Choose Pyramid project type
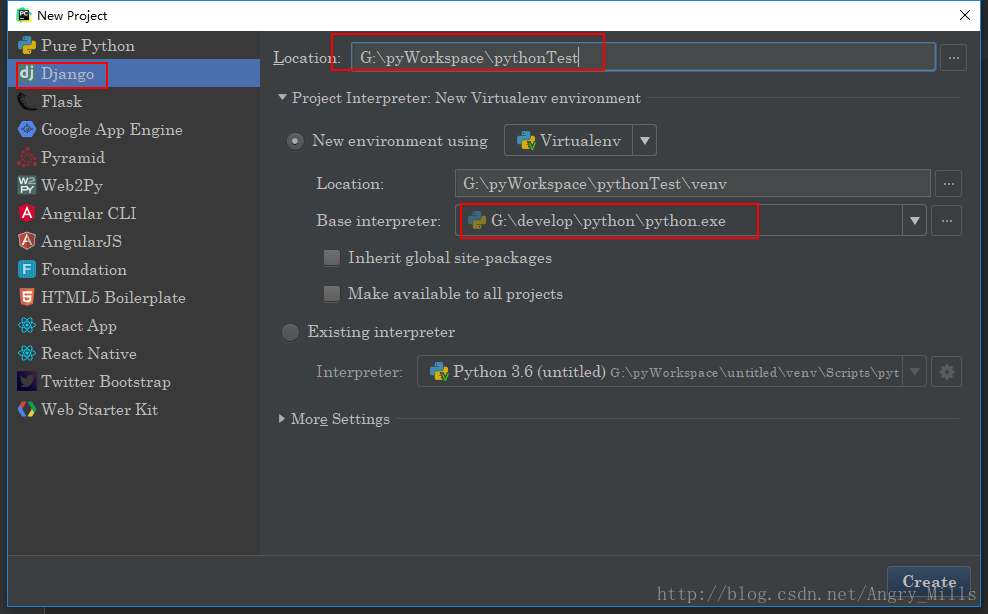 click(134, 158)
